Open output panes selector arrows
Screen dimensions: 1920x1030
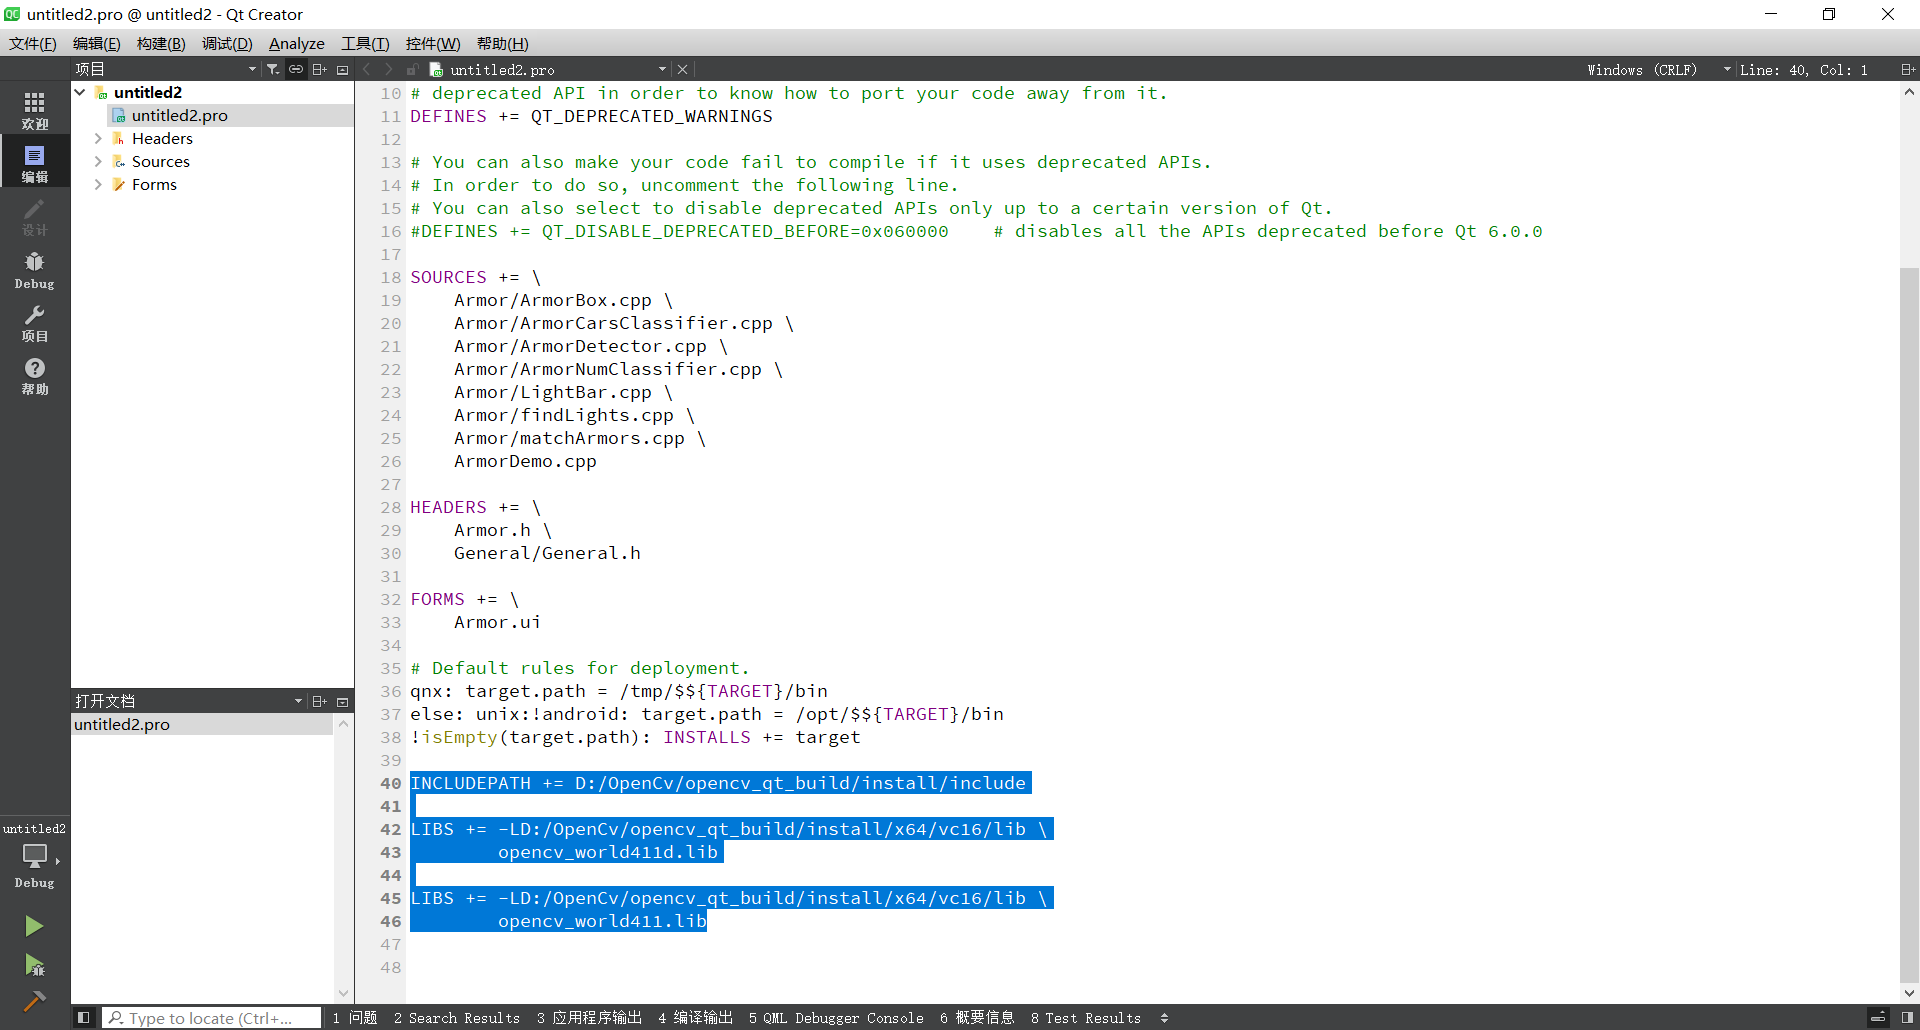click(x=1164, y=1018)
